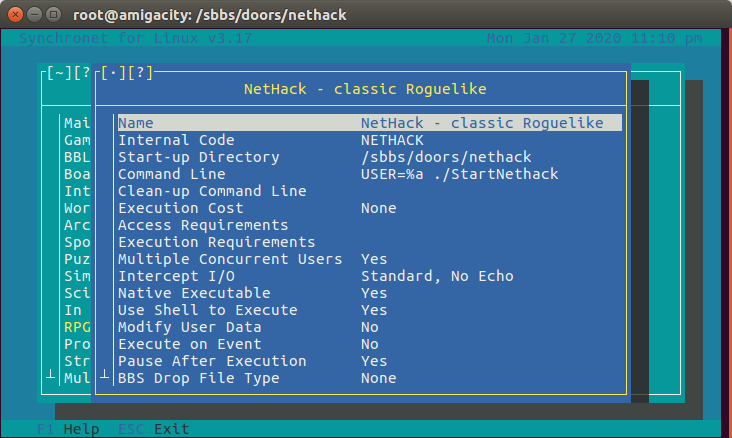Click the [?] help box of NetHack dialog
This screenshot has width=732, height=438.
point(140,73)
